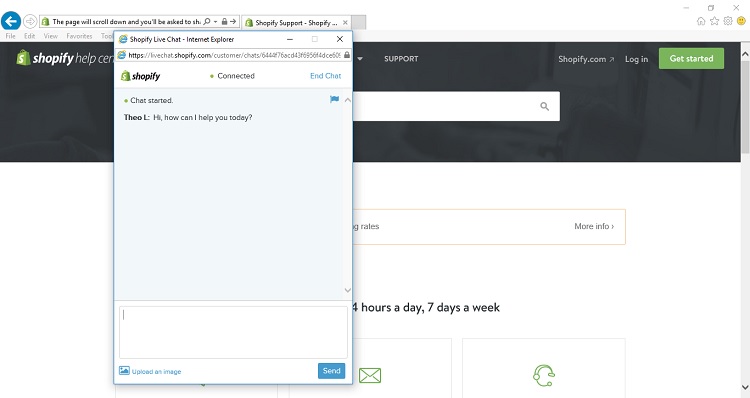This screenshot has height=398, width=750.
Task: Click the lock icon in the Live Chat address bar
Action: 347,55
